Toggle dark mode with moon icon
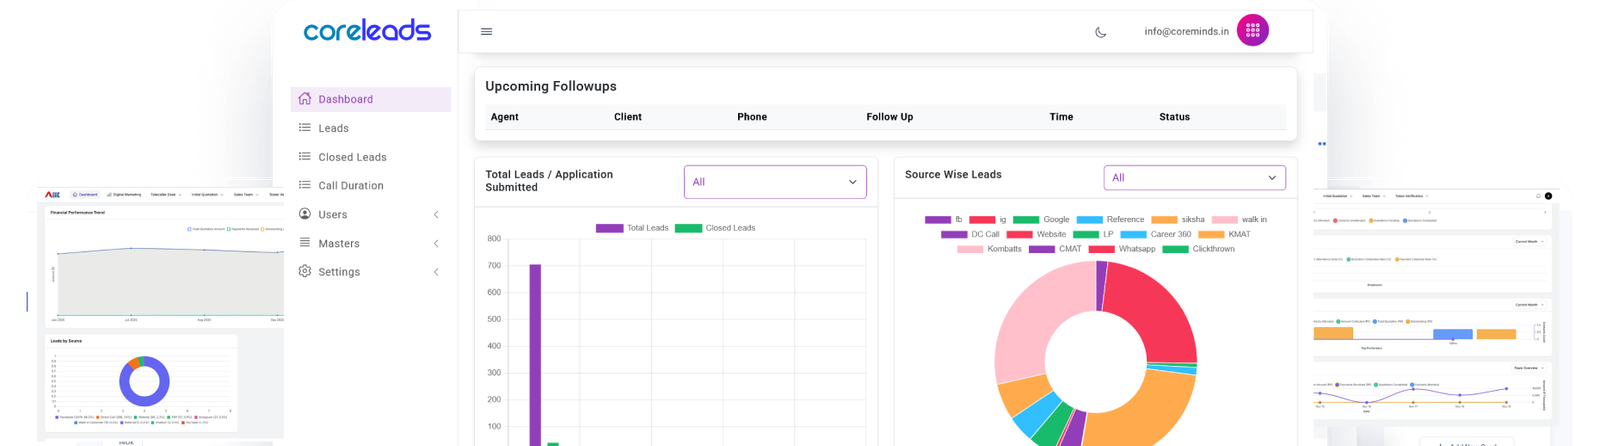 pos(1101,32)
